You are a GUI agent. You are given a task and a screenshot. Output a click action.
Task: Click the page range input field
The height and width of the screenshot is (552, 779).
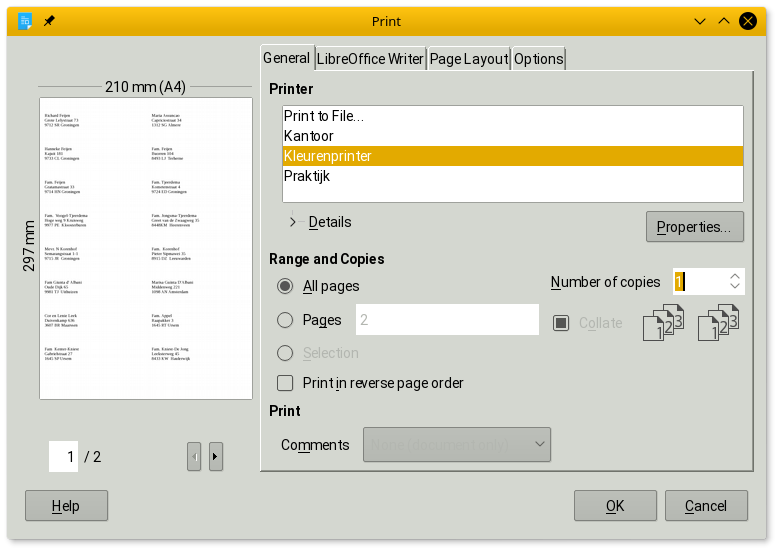coord(446,320)
